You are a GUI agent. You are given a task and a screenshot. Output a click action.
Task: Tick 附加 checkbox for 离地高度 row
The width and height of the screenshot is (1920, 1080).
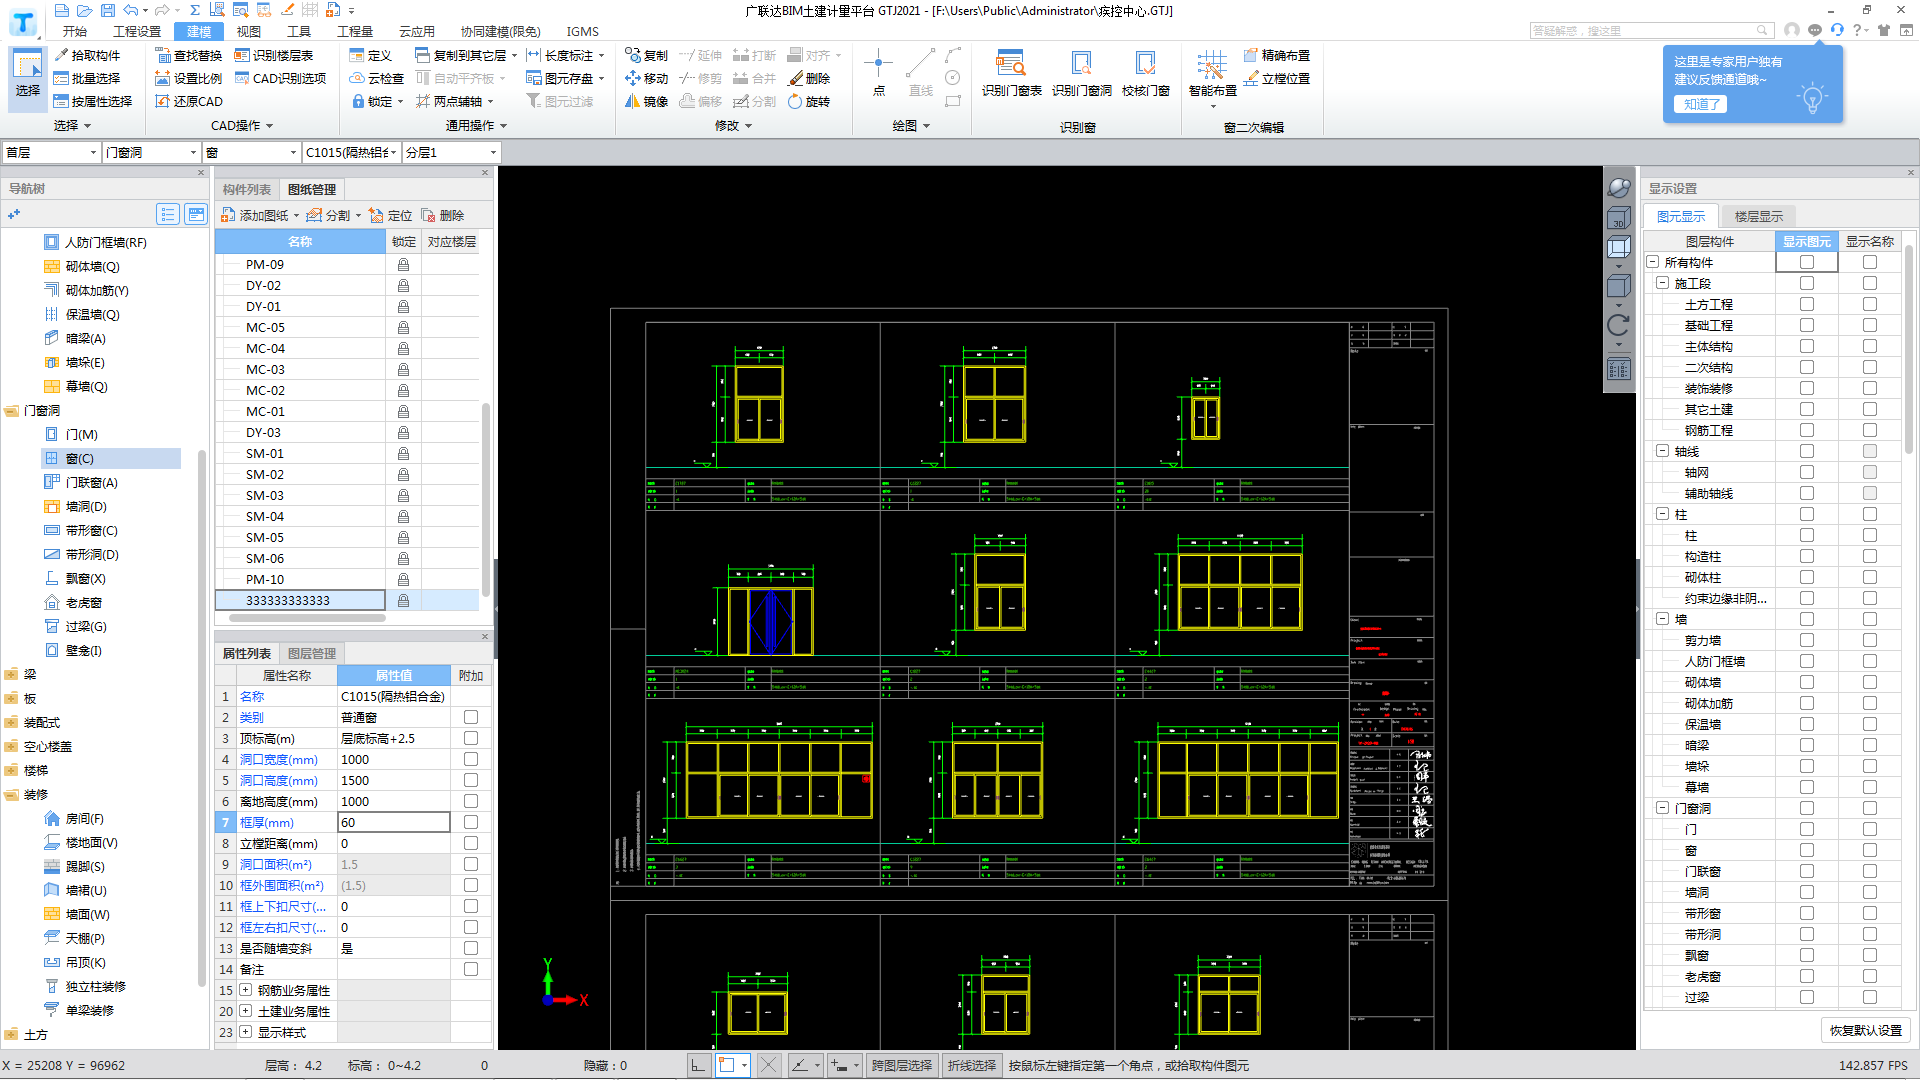point(471,801)
